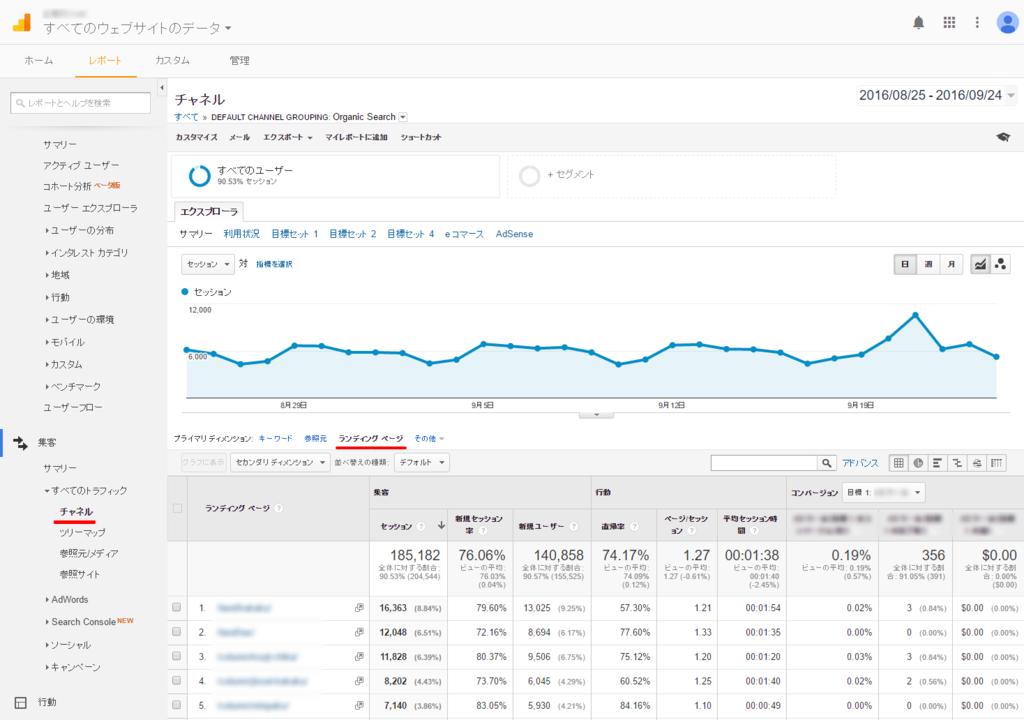Open row 3 landing page link icon

pos(359,657)
